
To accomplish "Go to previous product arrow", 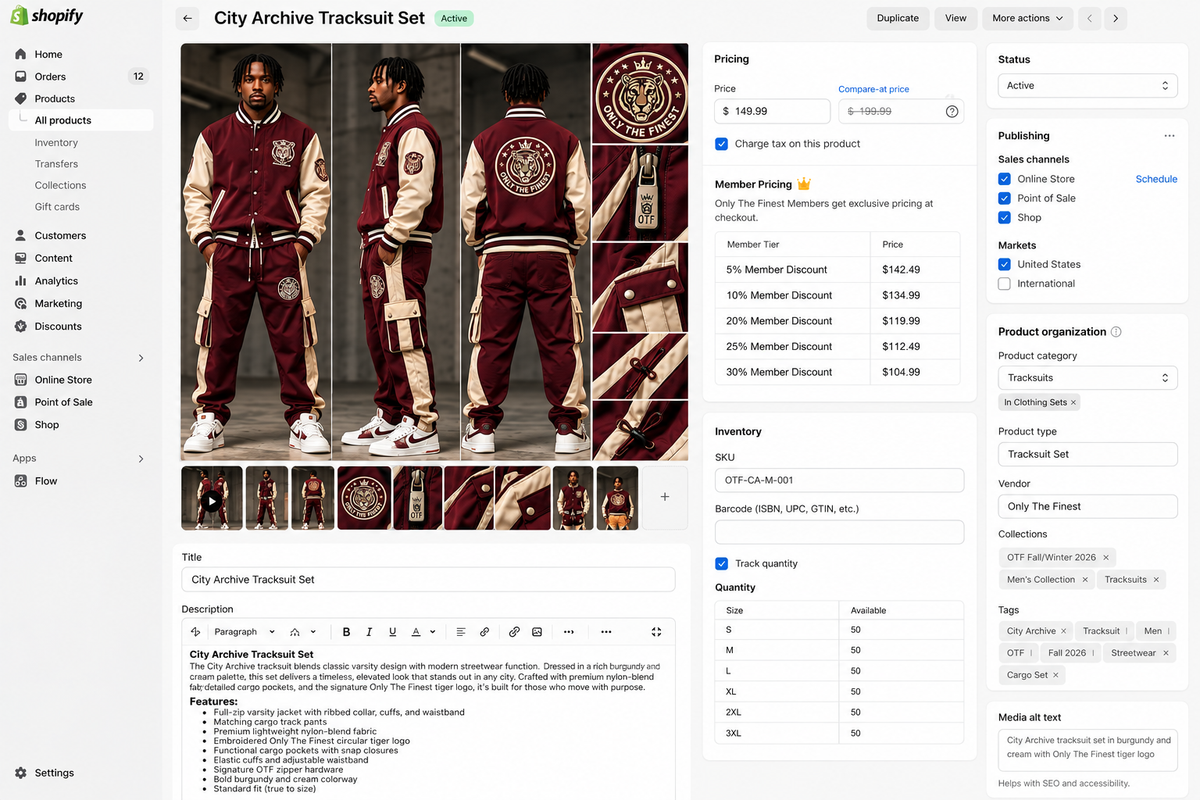I will 1091,18.
